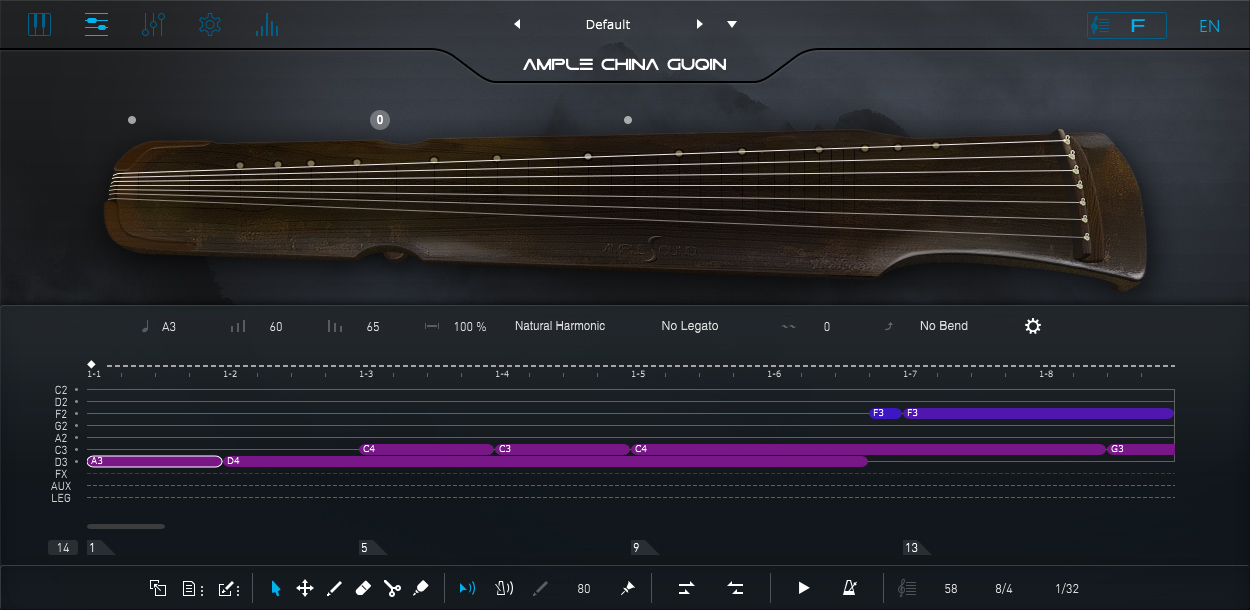Open the tab editor sliders icon
Screen dimensions: 1250x610
(x=97, y=24)
